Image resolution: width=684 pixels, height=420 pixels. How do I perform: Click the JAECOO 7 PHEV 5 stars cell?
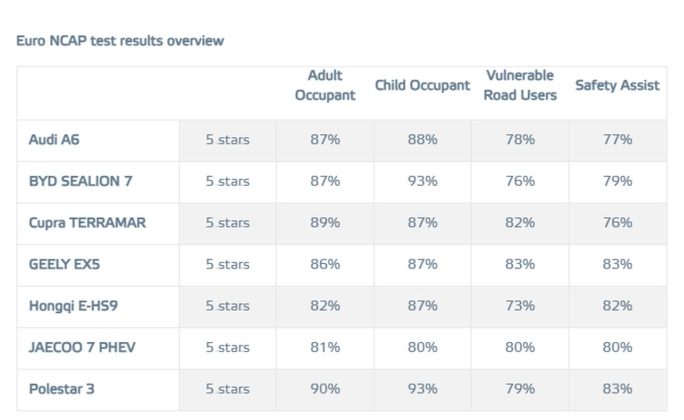click(227, 347)
